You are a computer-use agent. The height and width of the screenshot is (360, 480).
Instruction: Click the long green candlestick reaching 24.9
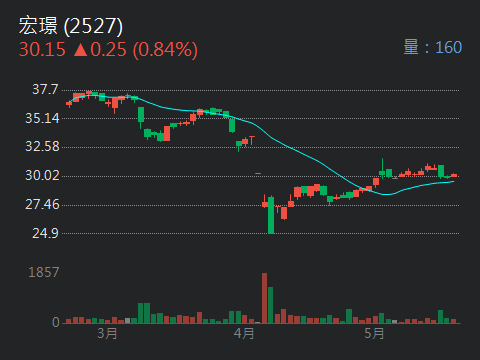tap(271, 215)
